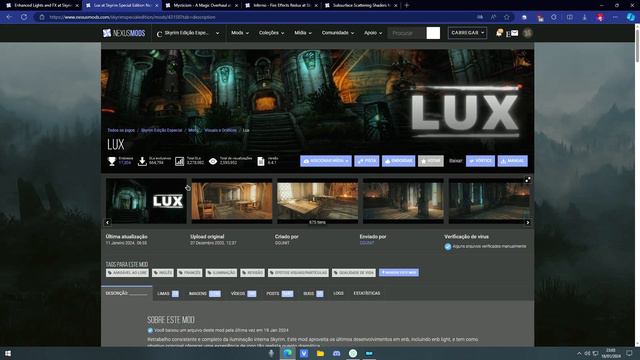Click the taskbar microphone icon
Viewport: 640px width, 360px height.
tap(271, 353)
